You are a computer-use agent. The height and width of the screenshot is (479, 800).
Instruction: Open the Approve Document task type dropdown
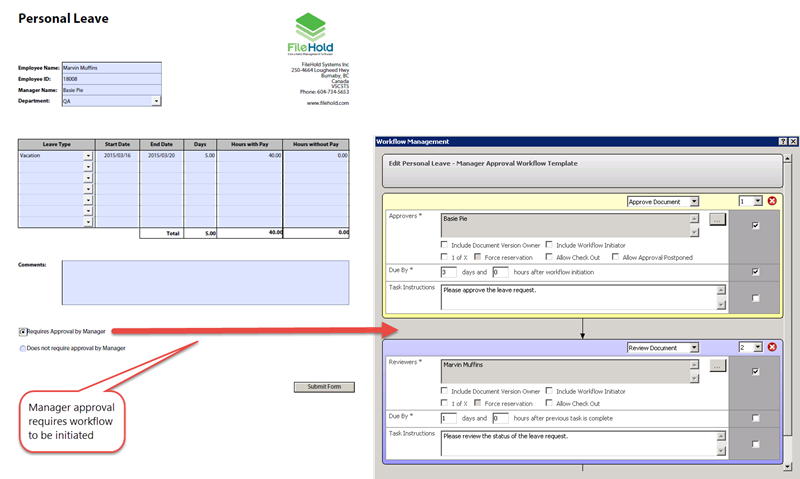[694, 201]
